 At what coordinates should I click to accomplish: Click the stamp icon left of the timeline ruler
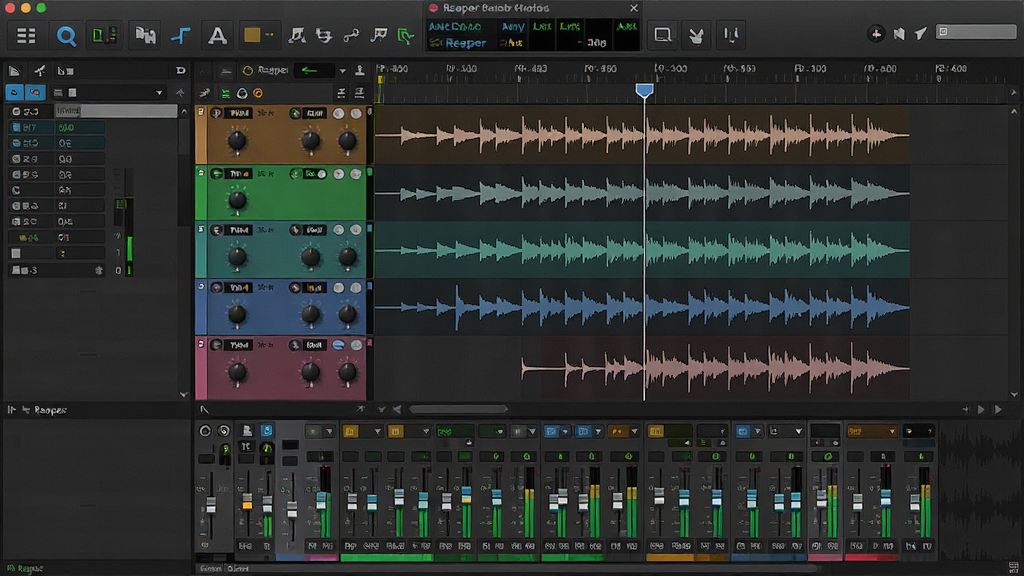(x=359, y=71)
